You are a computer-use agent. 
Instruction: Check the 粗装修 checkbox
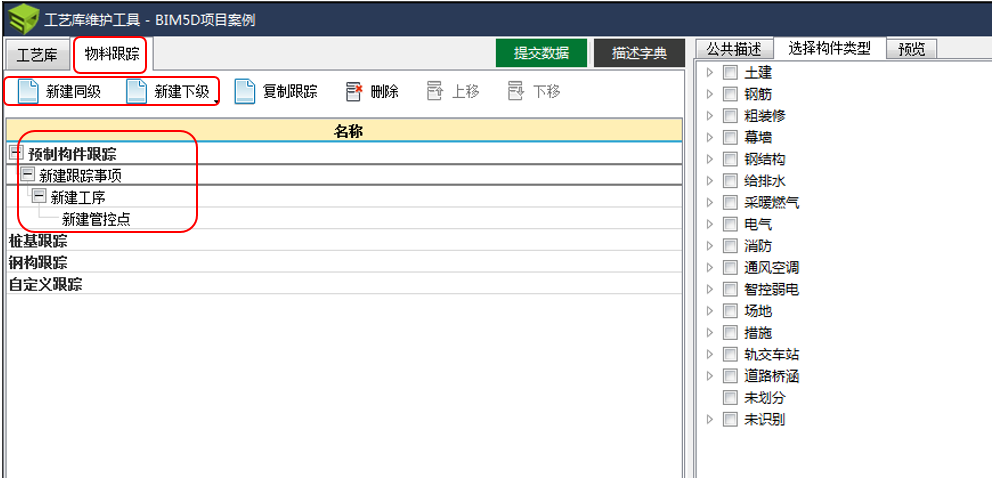(730, 116)
